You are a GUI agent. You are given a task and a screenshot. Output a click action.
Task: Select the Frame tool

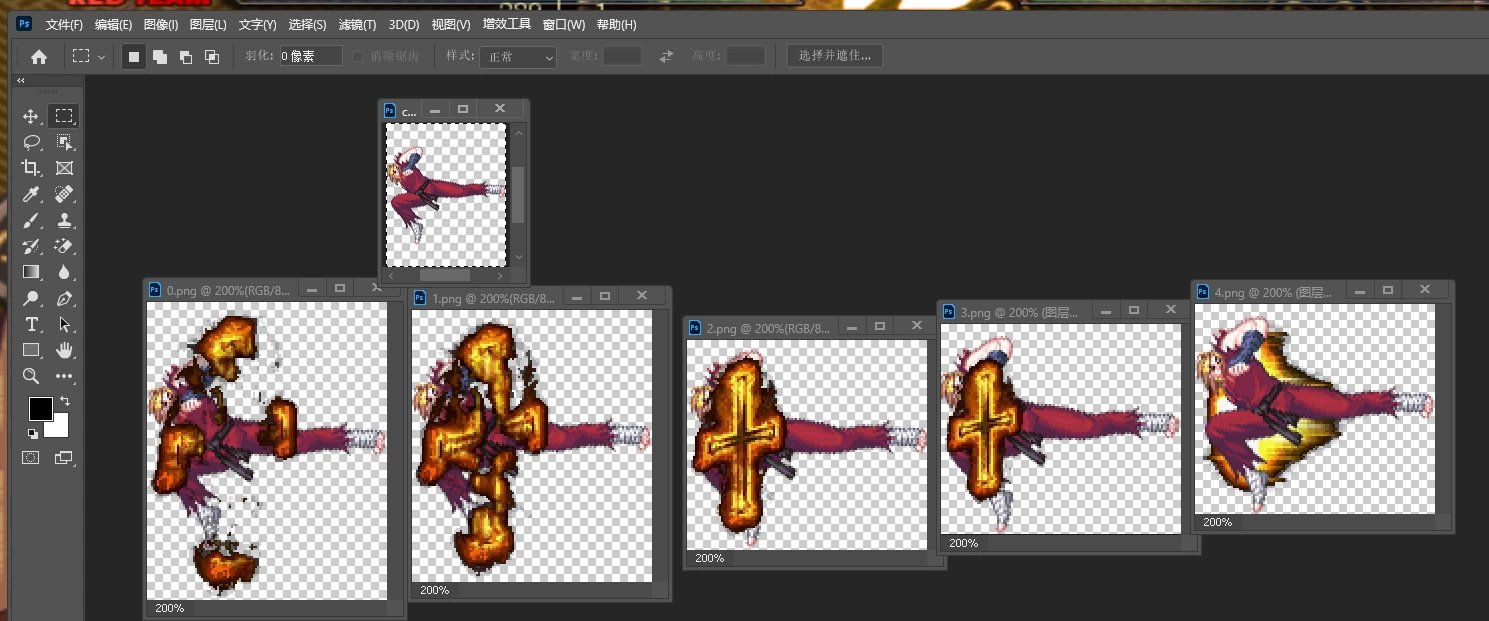coord(64,168)
